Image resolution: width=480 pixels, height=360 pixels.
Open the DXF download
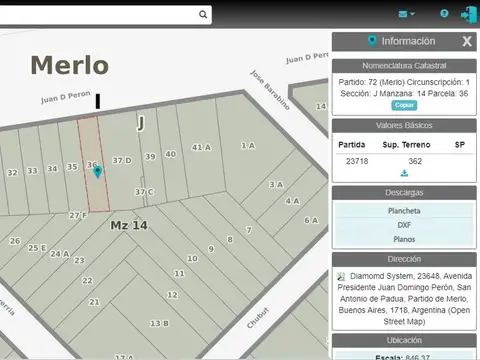(x=404, y=225)
